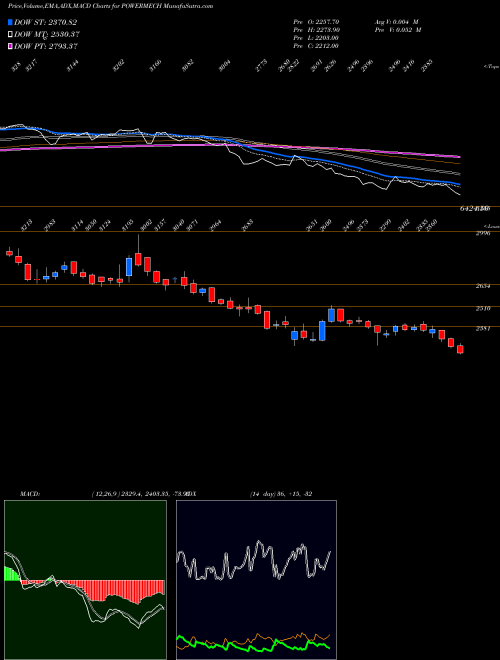
Task: Click the 2775 top value label
Action: (261, 66)
